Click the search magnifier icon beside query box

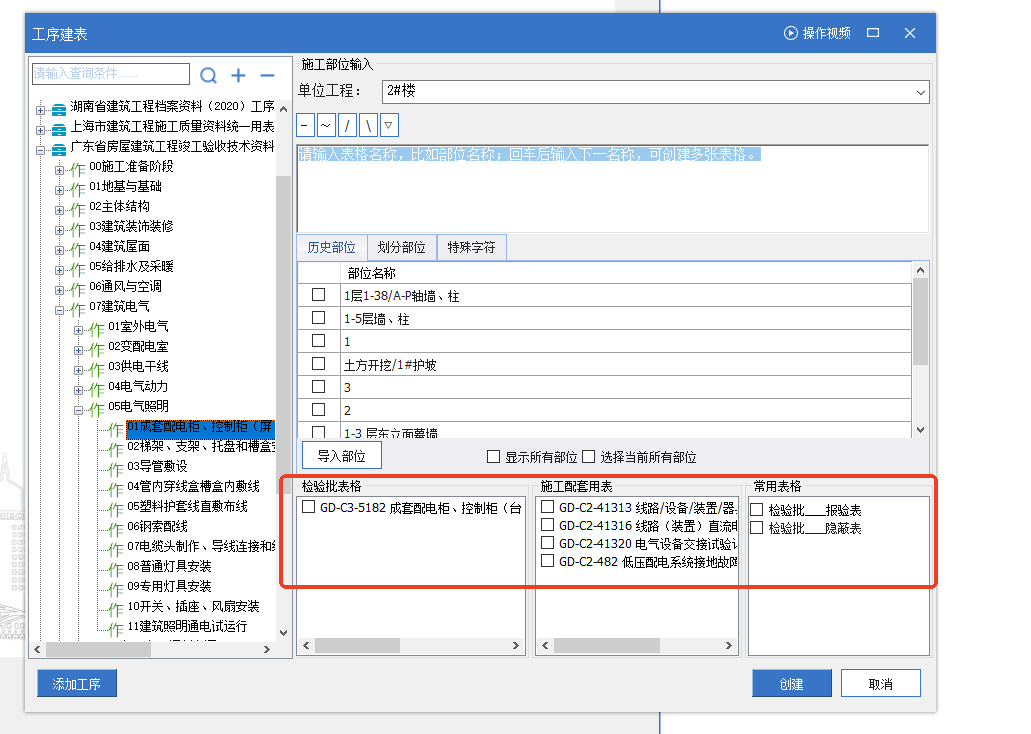tap(208, 75)
